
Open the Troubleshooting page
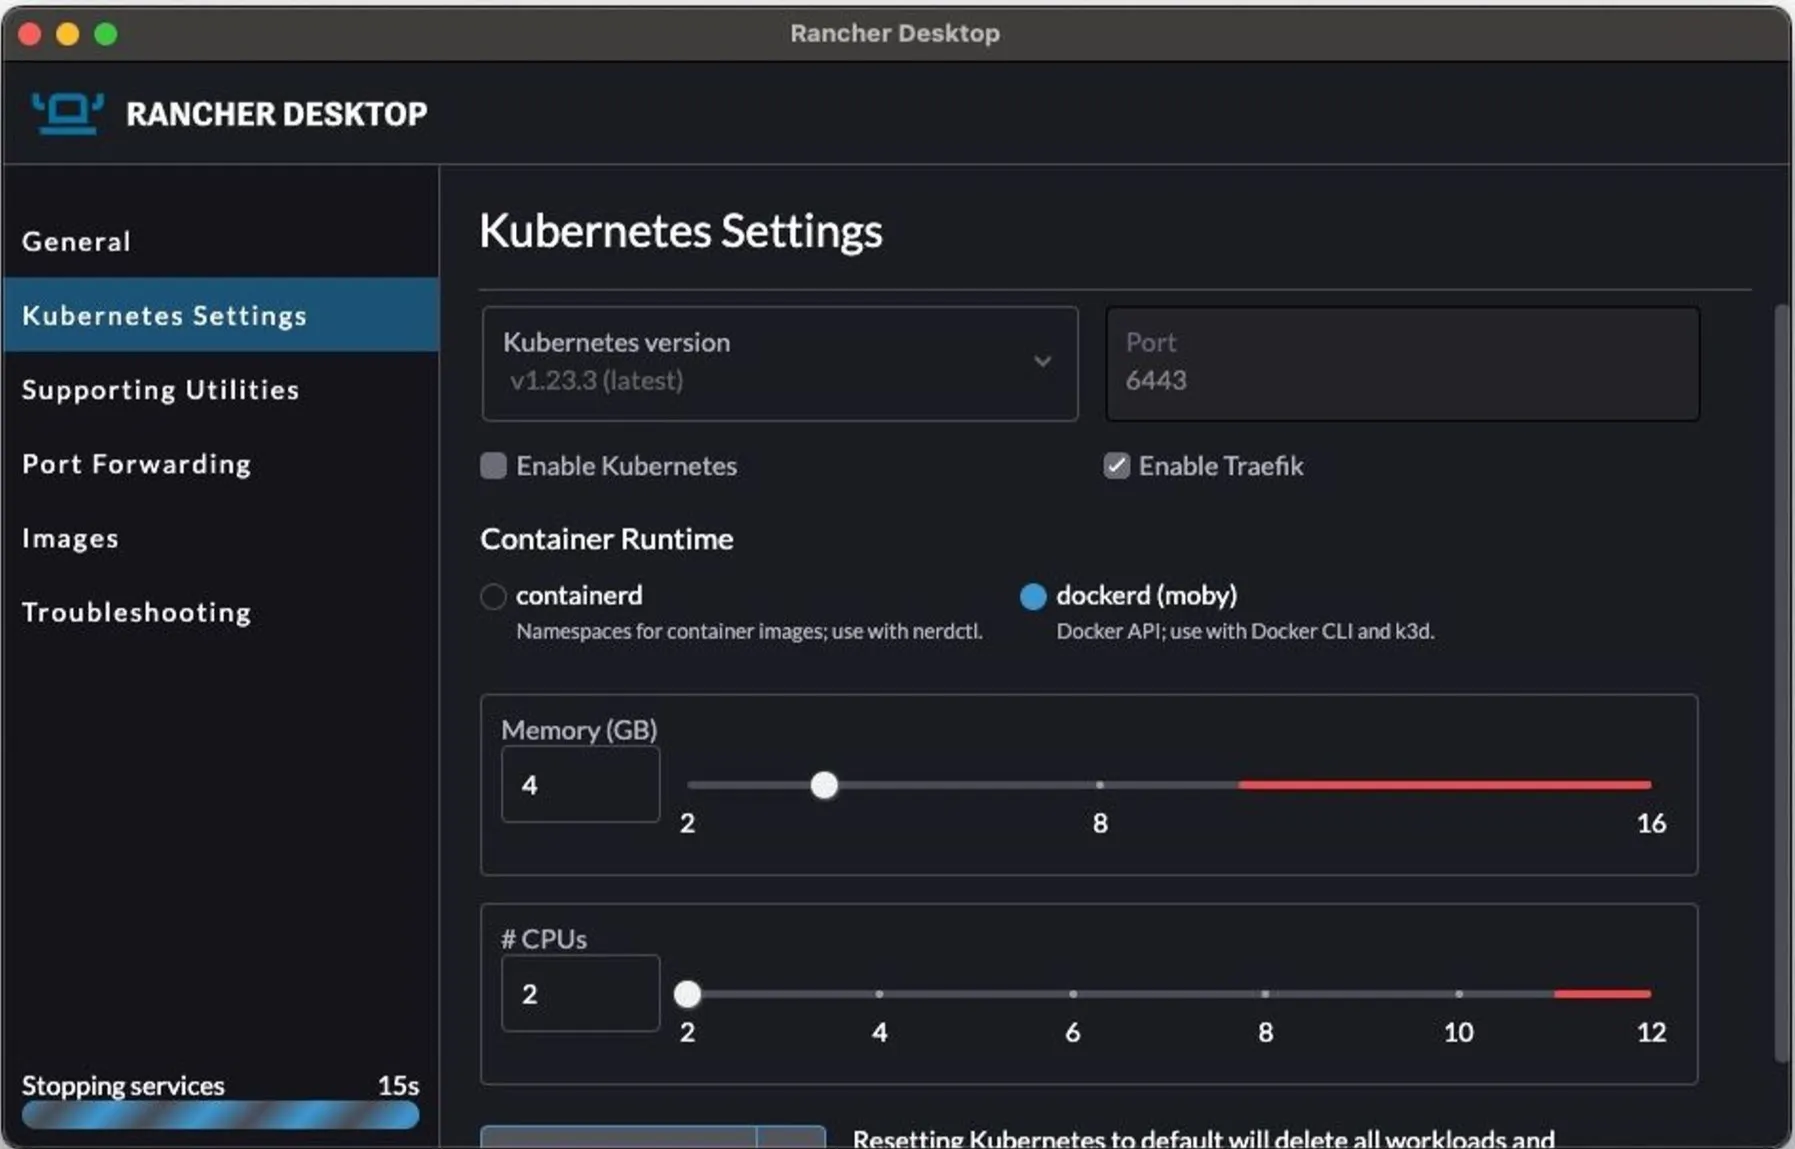(136, 611)
